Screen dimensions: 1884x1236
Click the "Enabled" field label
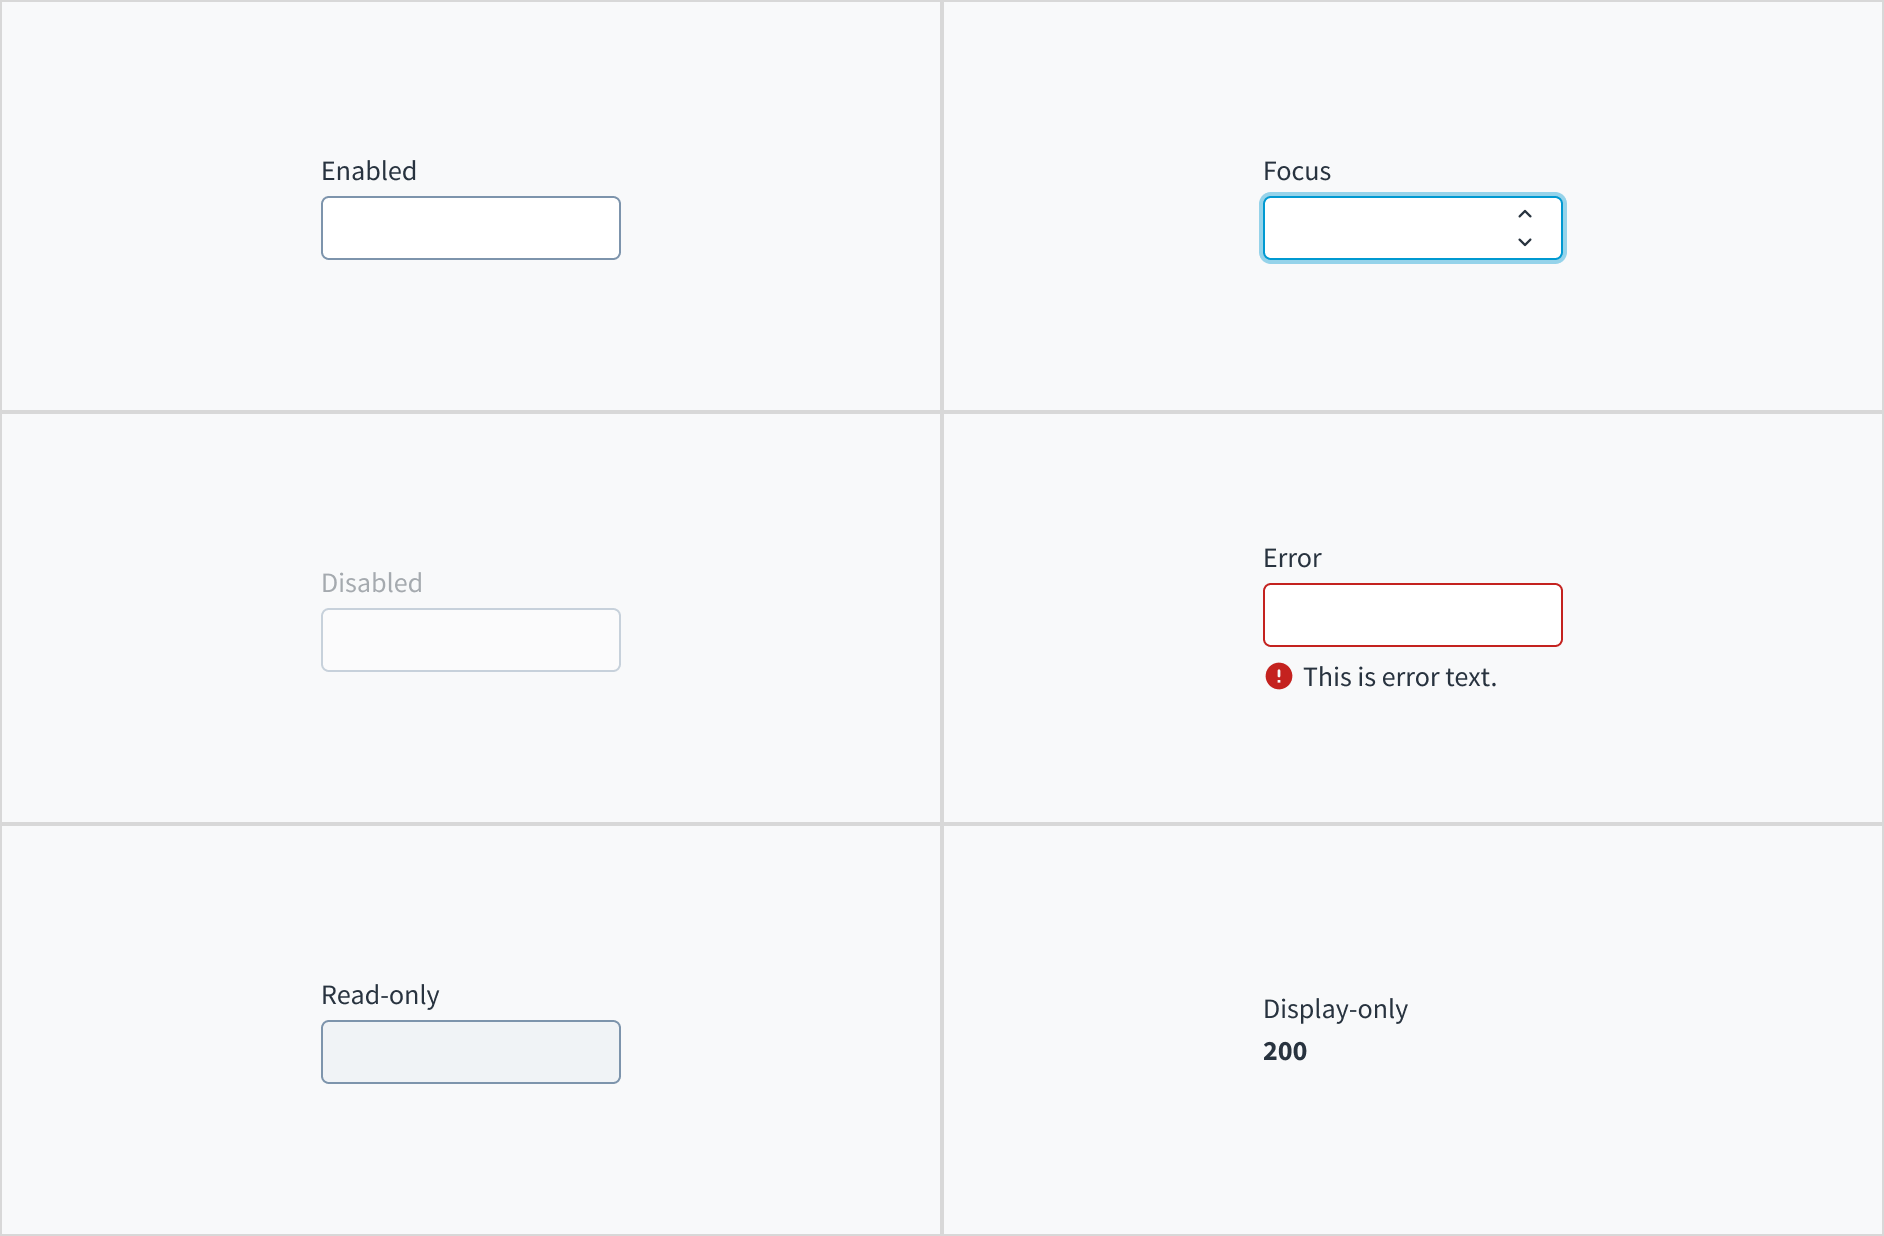369,171
